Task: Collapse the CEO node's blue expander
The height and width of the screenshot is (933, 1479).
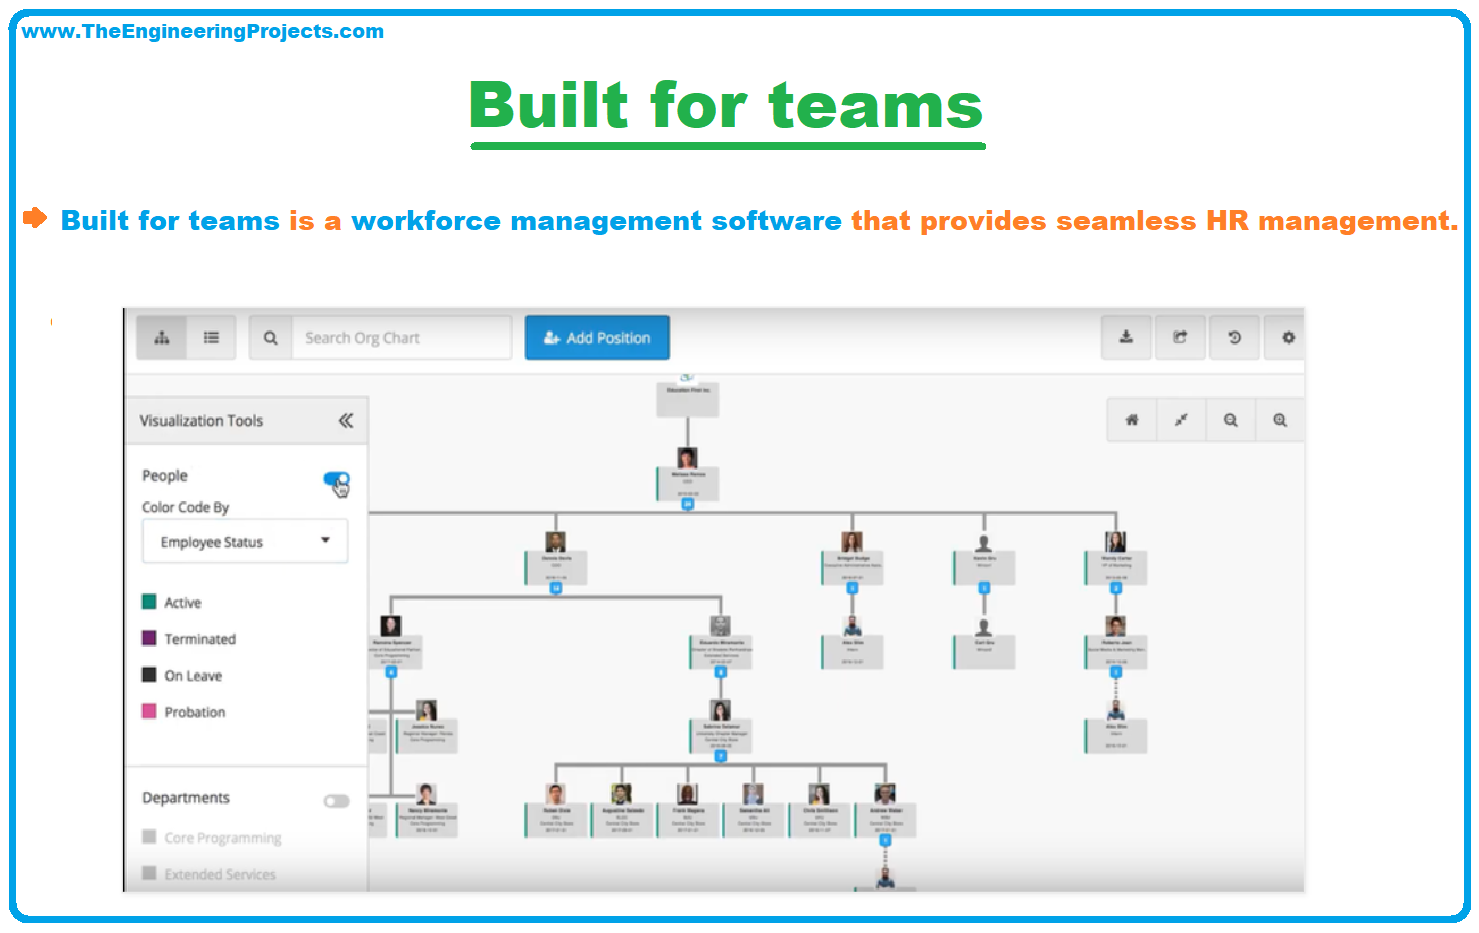Action: [687, 505]
